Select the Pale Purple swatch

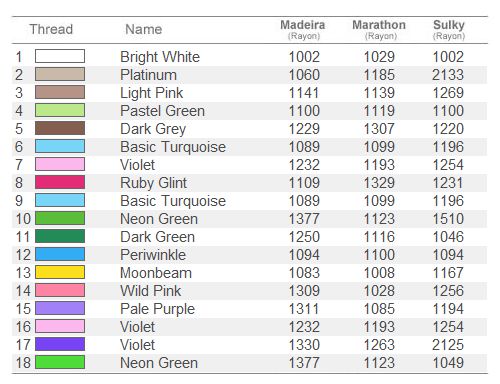60,308
